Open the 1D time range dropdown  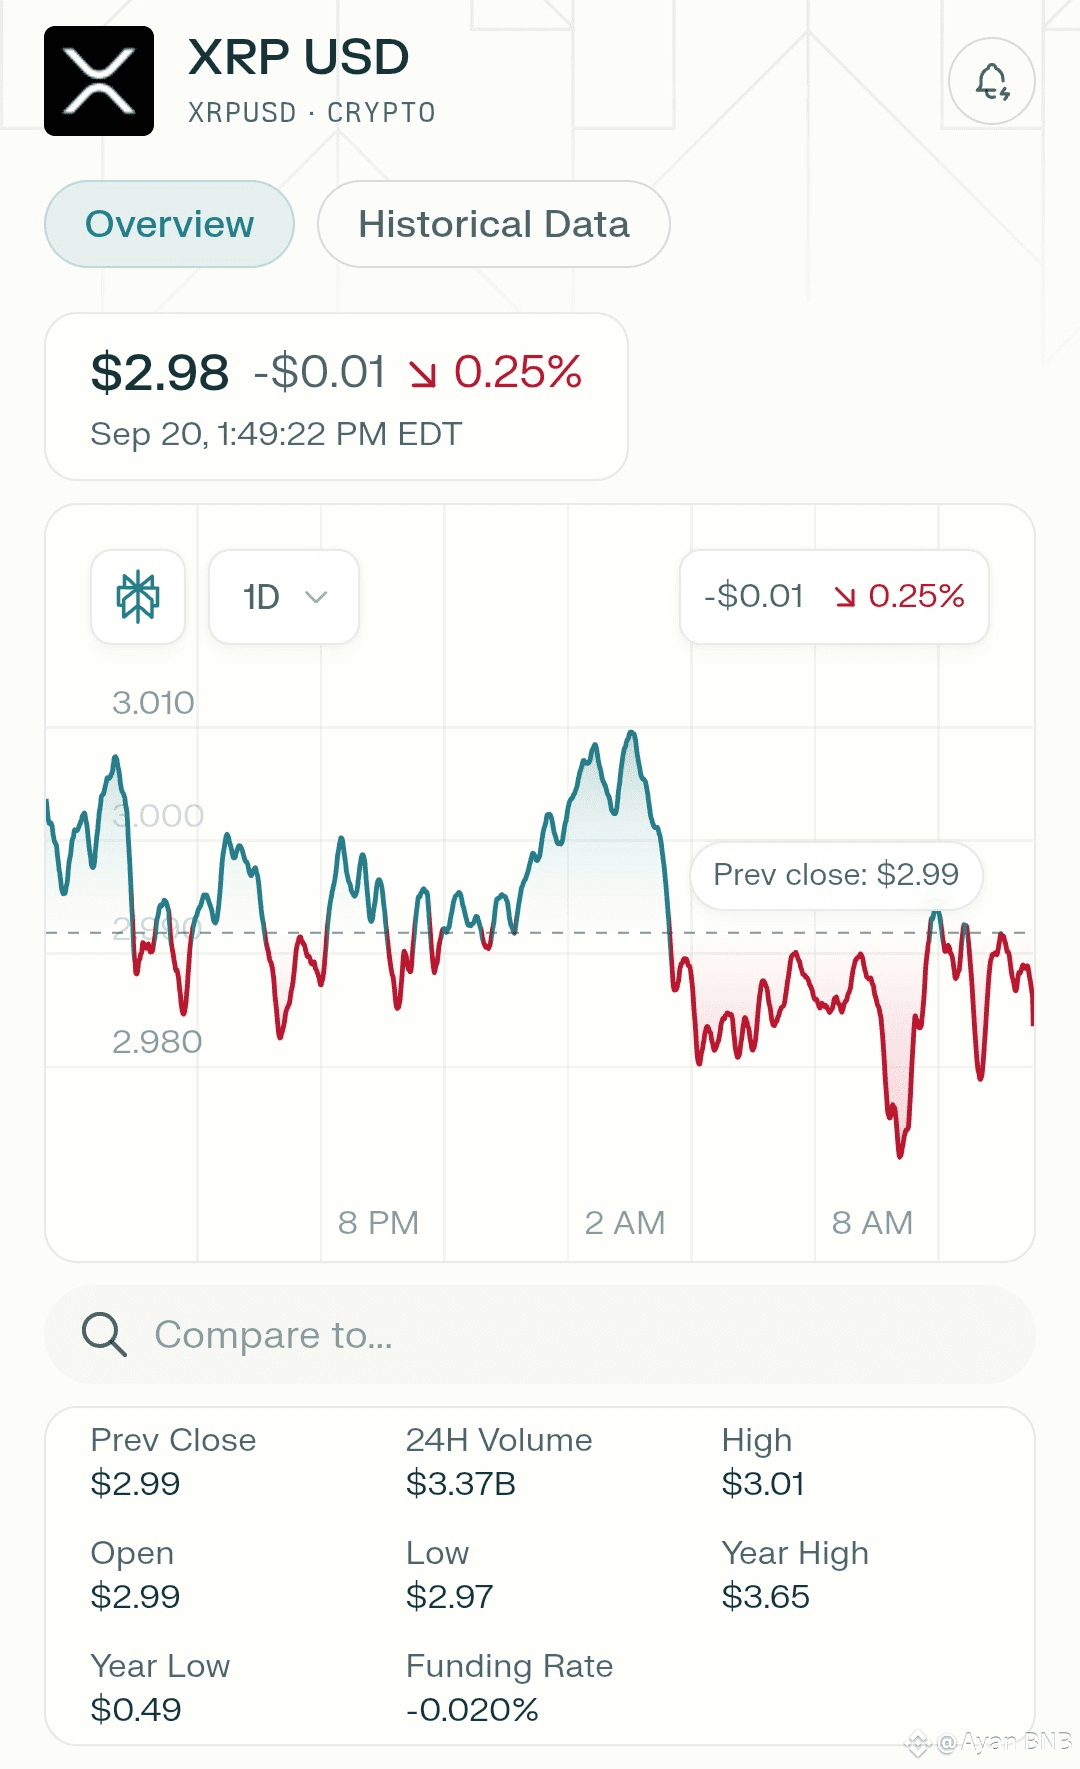[x=283, y=597]
